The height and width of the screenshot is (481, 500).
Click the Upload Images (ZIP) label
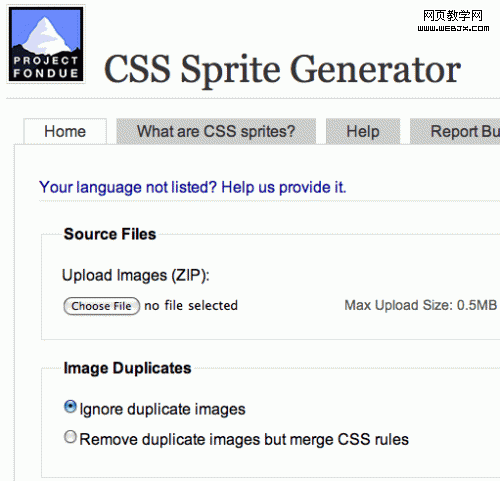[136, 276]
